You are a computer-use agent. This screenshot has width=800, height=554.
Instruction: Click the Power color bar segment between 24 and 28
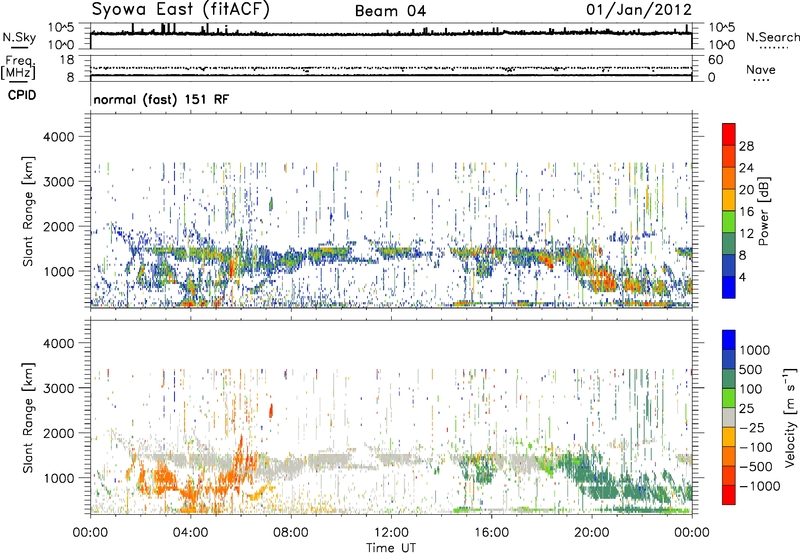(729, 156)
